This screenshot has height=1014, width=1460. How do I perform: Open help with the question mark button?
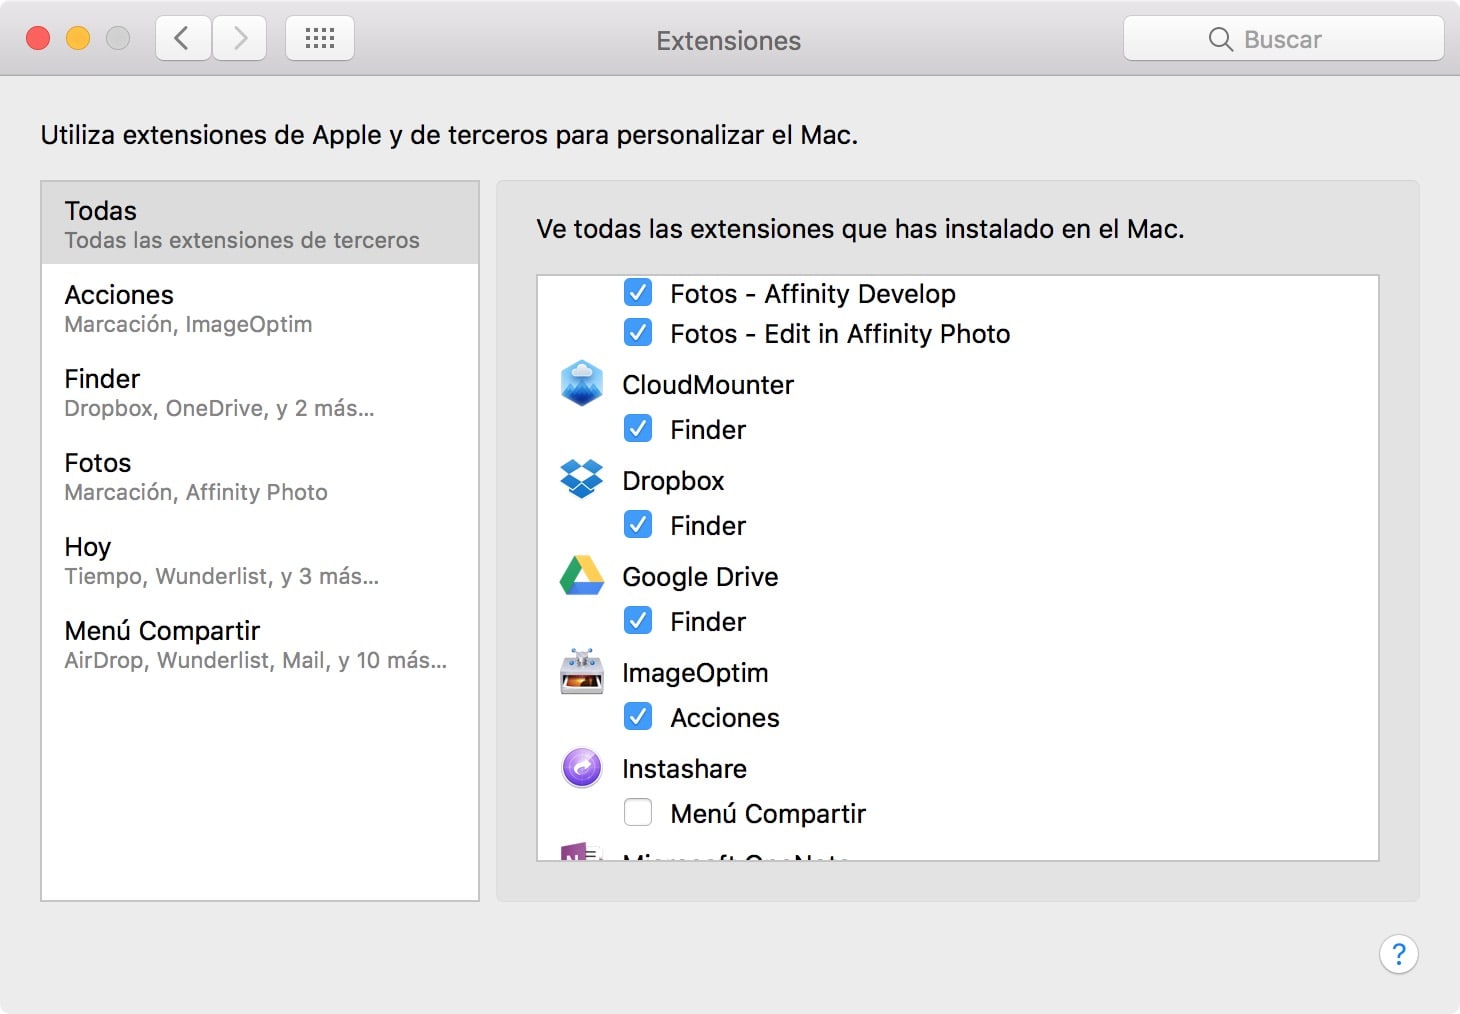[x=1398, y=954]
